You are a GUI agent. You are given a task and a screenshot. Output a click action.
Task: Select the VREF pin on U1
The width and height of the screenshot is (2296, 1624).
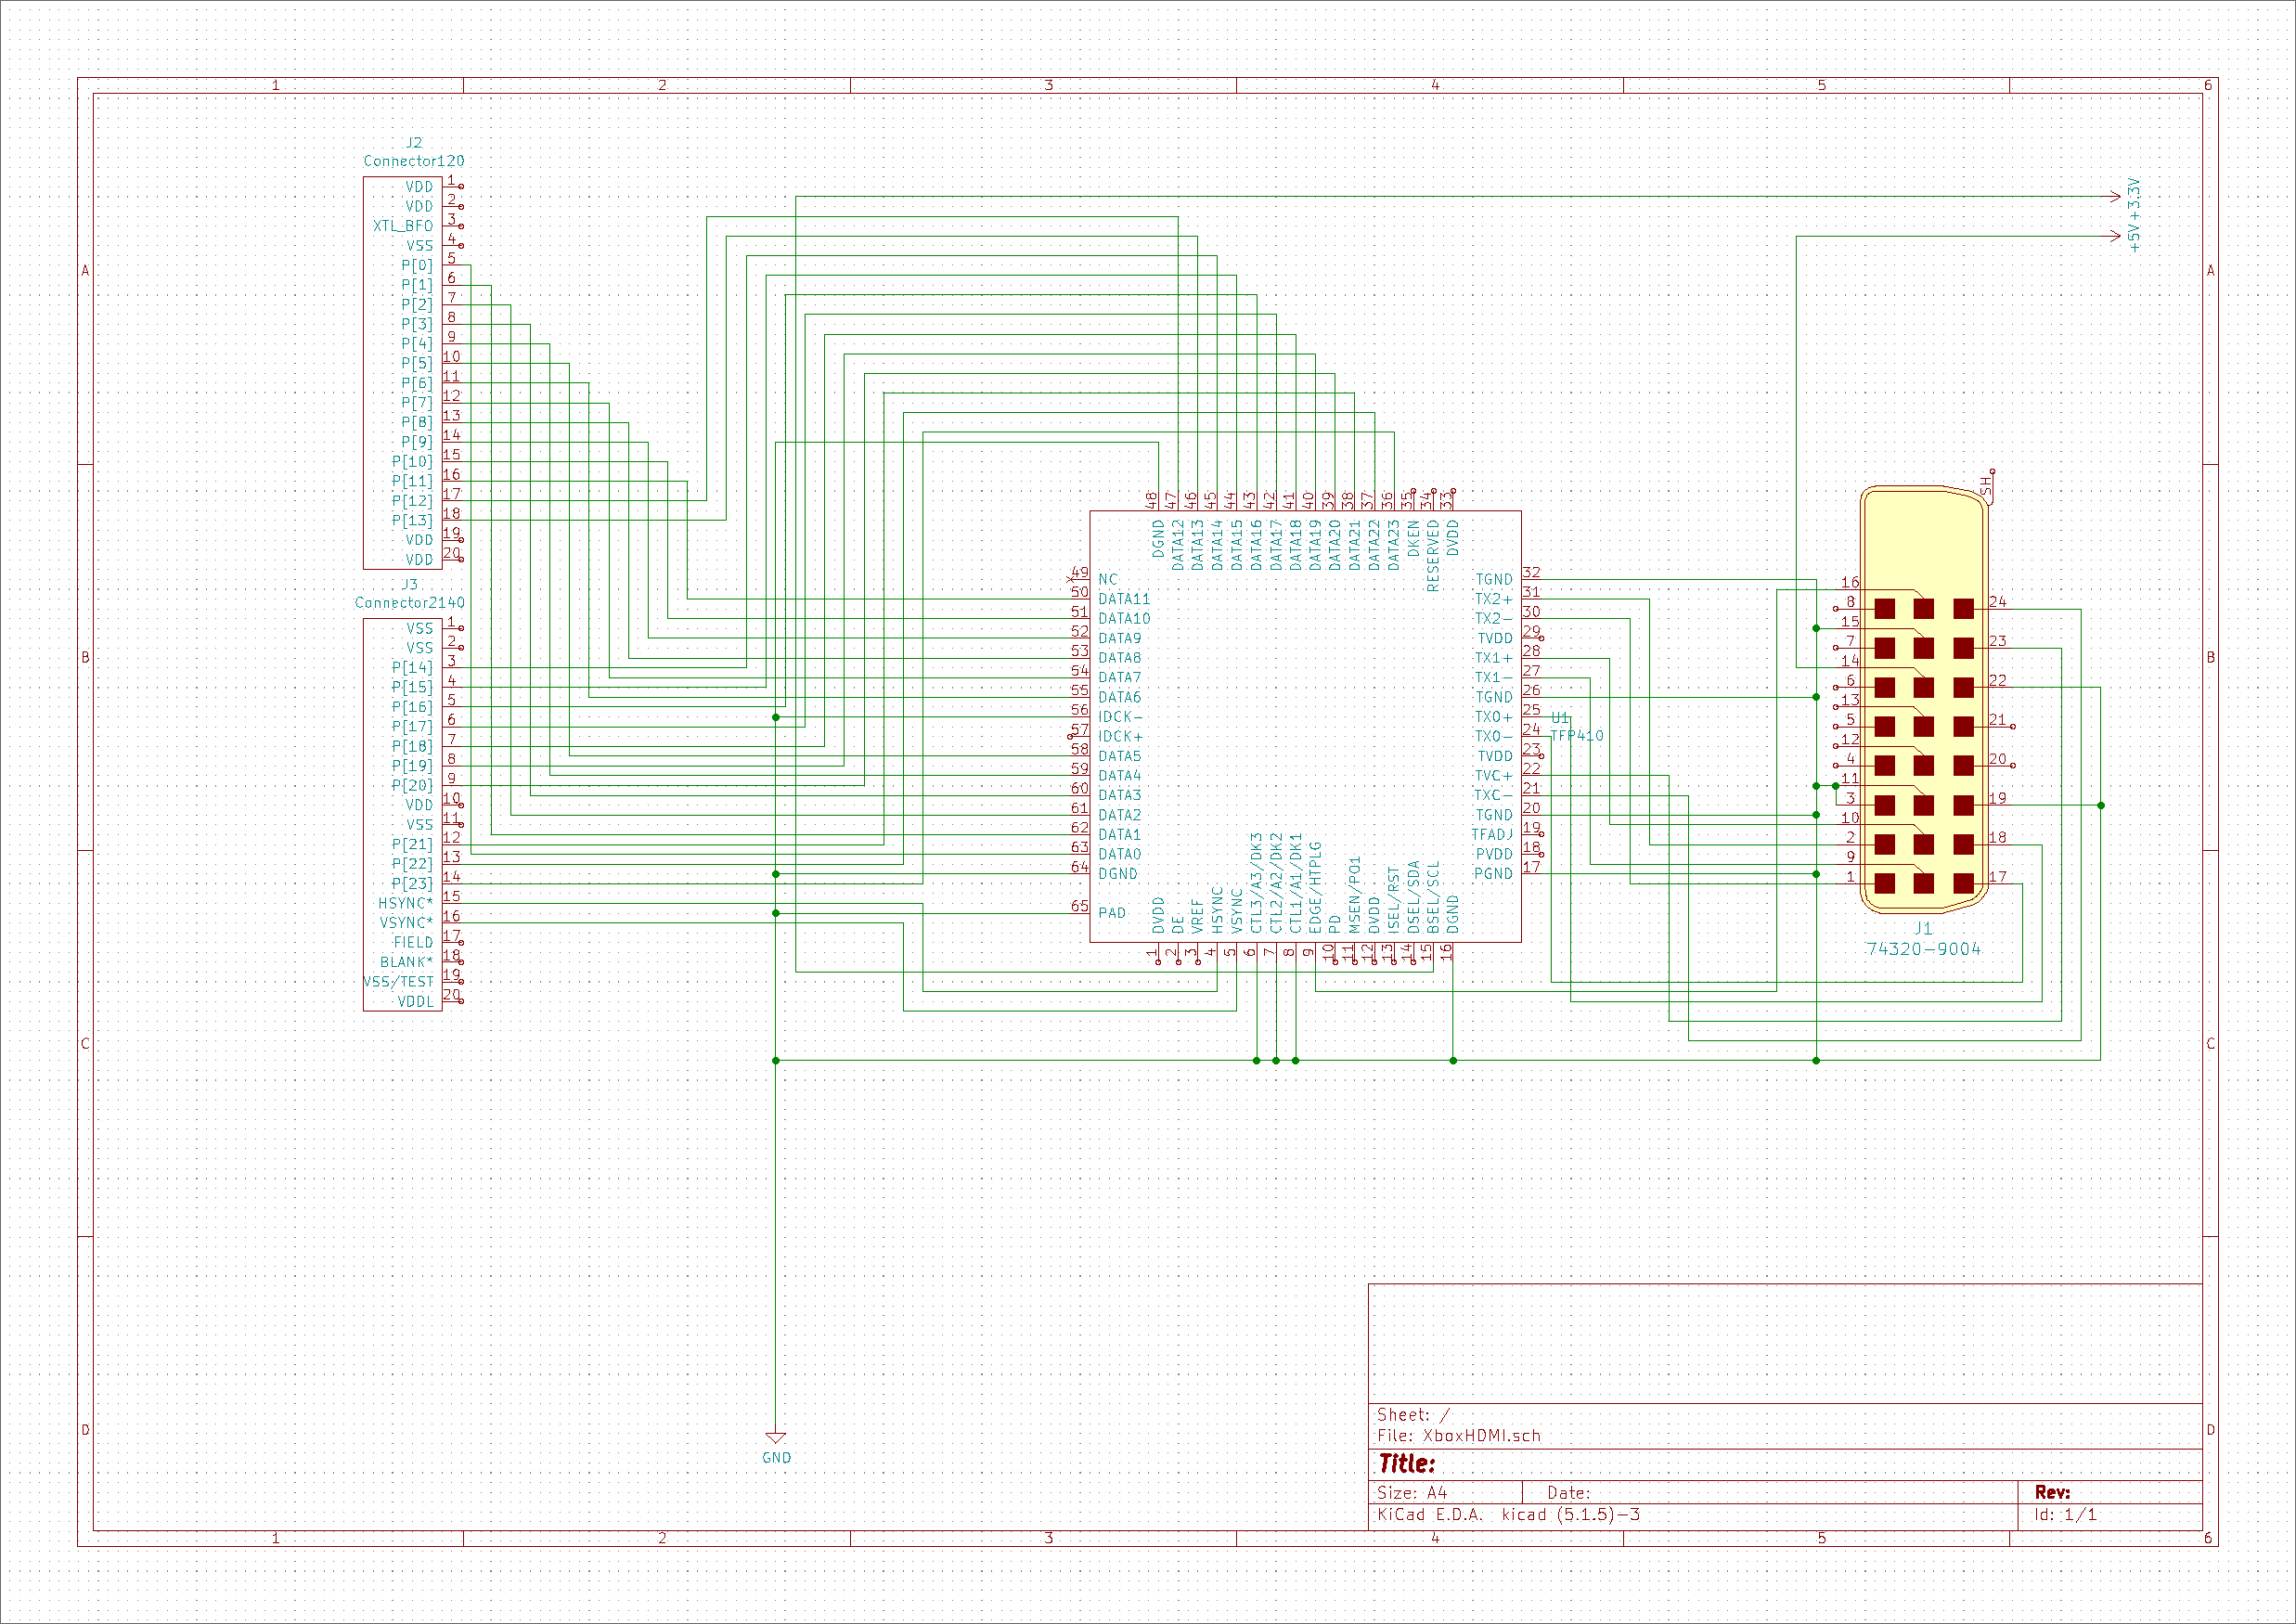pyautogui.click(x=1197, y=916)
